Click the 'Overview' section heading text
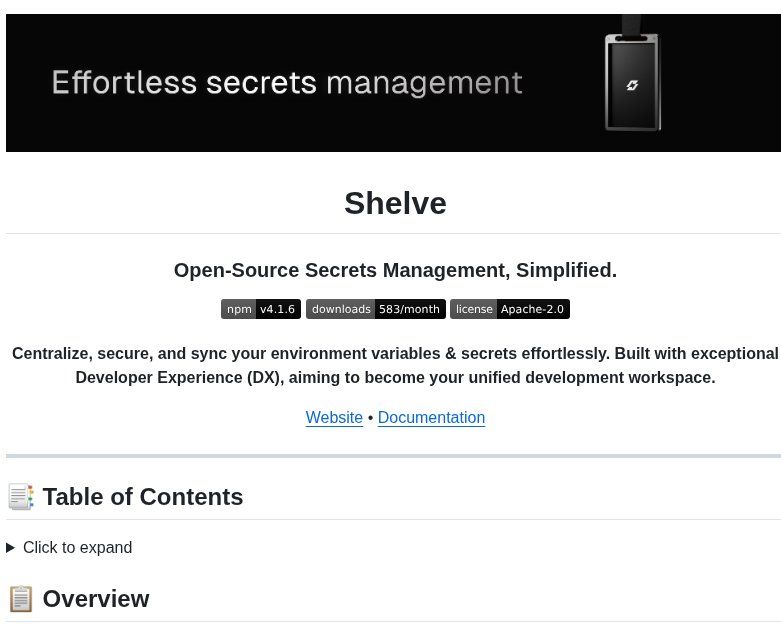The width and height of the screenshot is (781, 624). point(96,599)
